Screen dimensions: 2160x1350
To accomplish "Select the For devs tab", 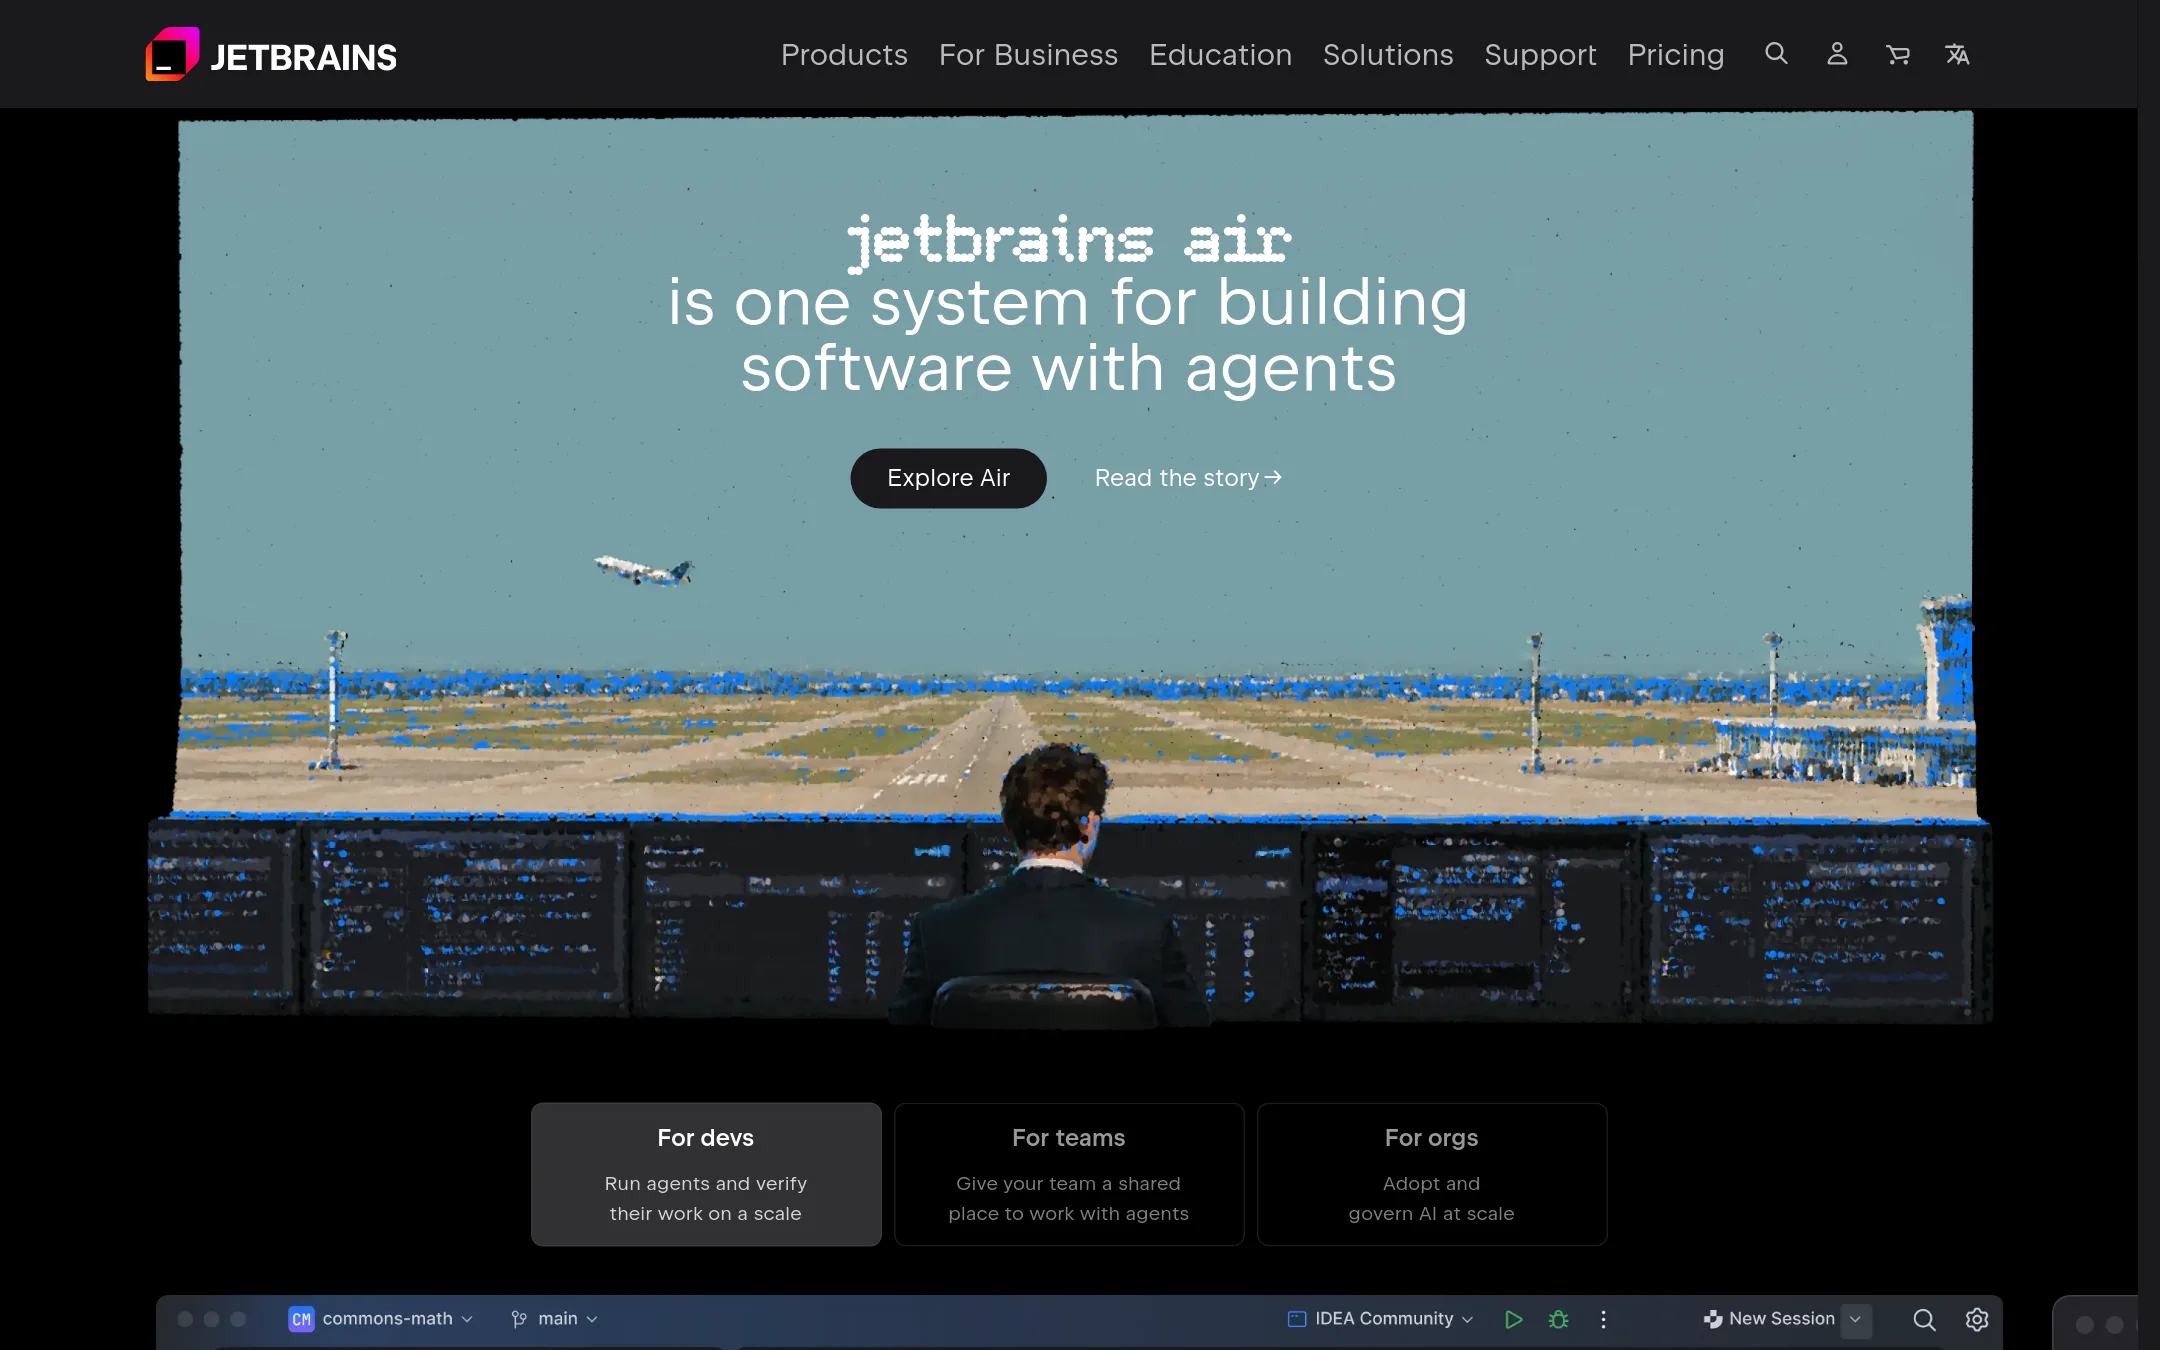I will tap(706, 1174).
